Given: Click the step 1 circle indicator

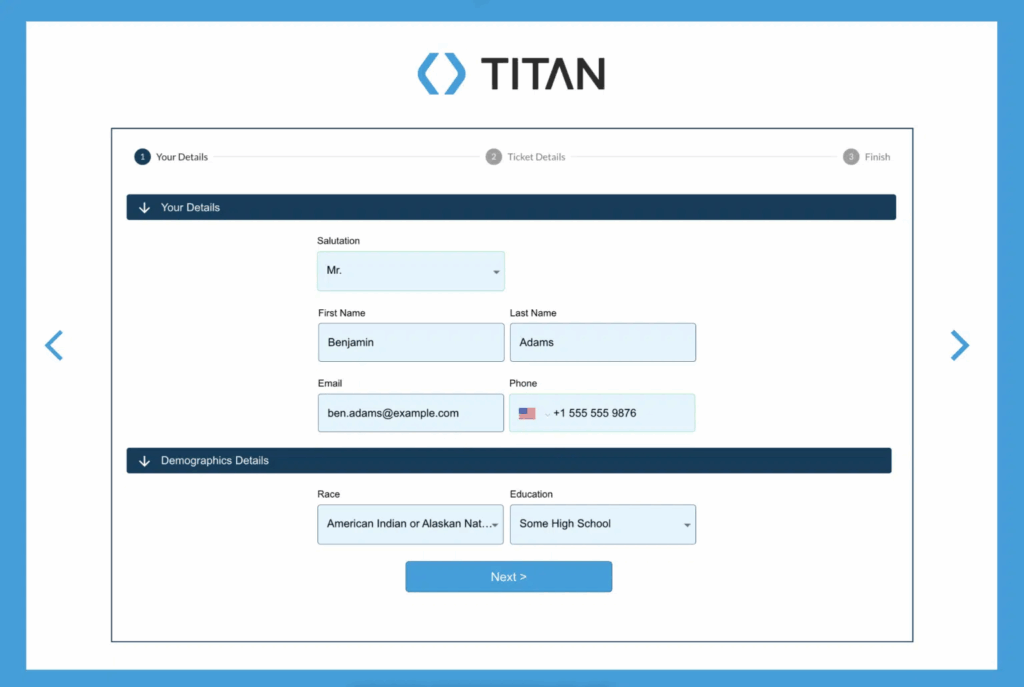Looking at the screenshot, I should click(x=142, y=156).
